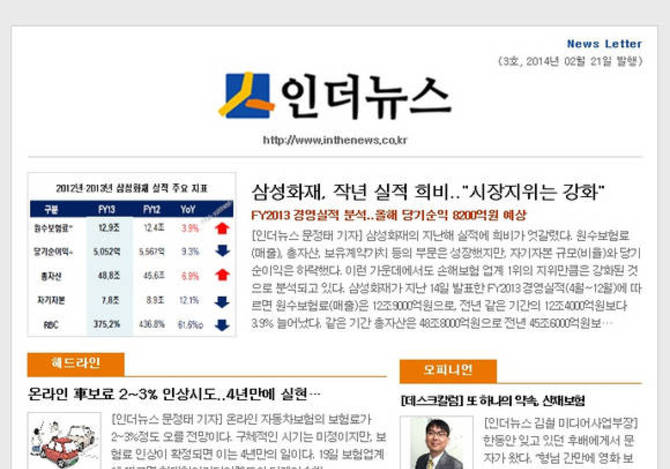The image size is (670, 469).
Task: Click the 인더뉴스 masthead title
Action: coord(366,97)
